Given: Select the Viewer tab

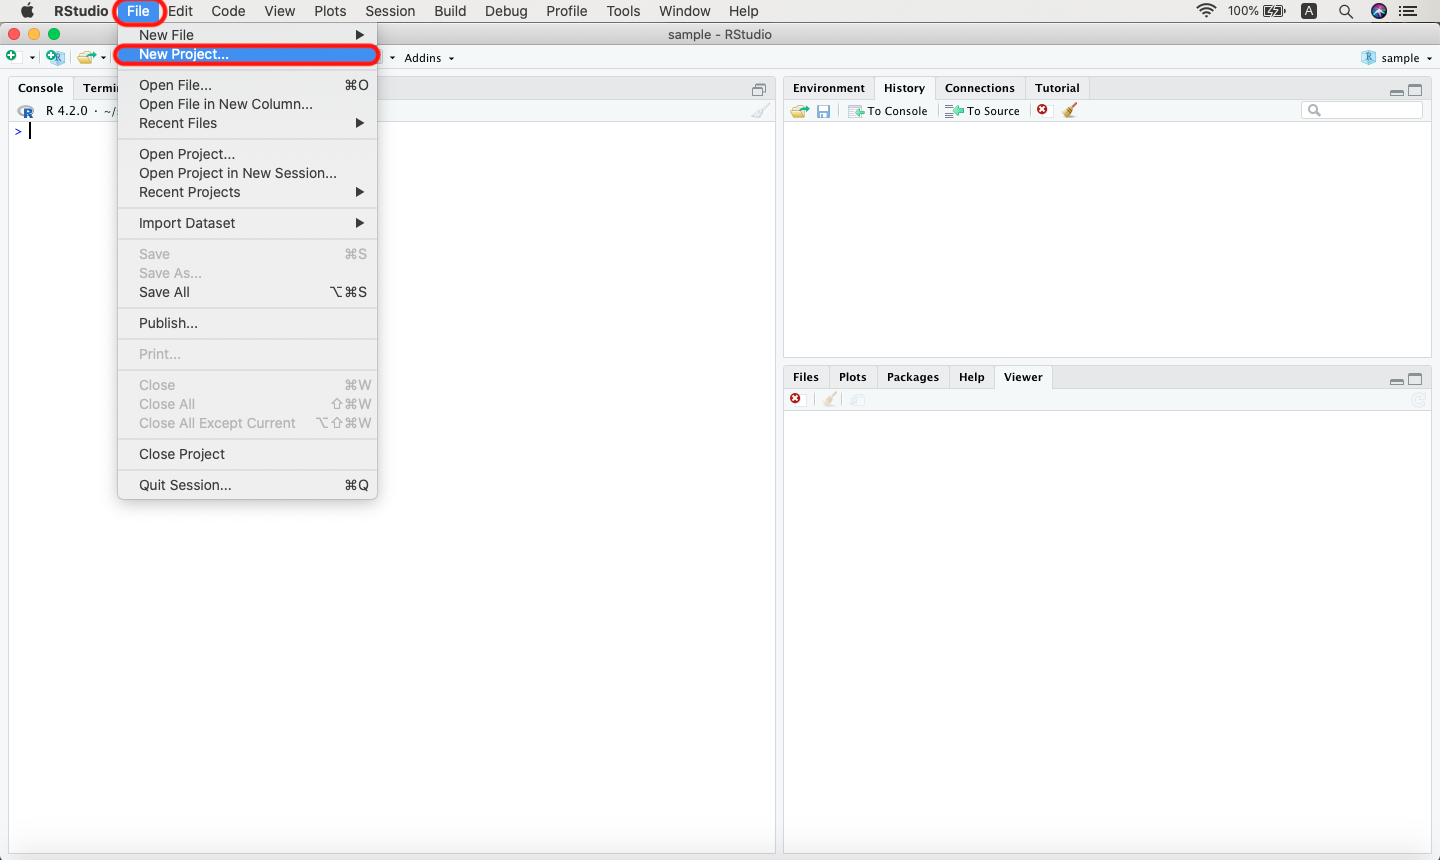Looking at the screenshot, I should pos(1023,377).
